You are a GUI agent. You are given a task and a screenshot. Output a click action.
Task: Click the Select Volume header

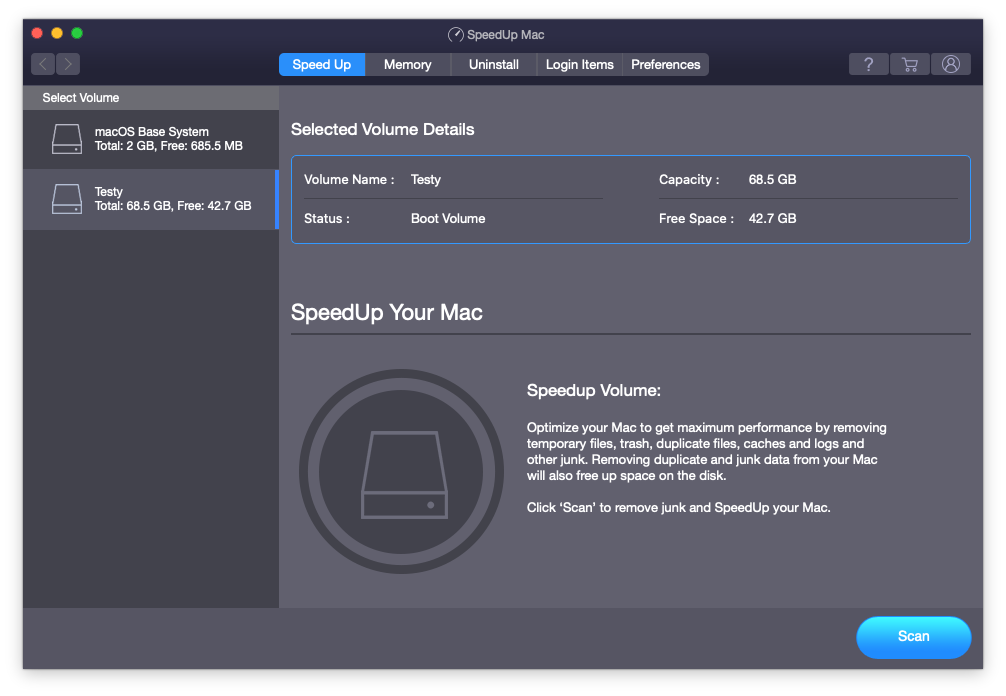click(81, 98)
